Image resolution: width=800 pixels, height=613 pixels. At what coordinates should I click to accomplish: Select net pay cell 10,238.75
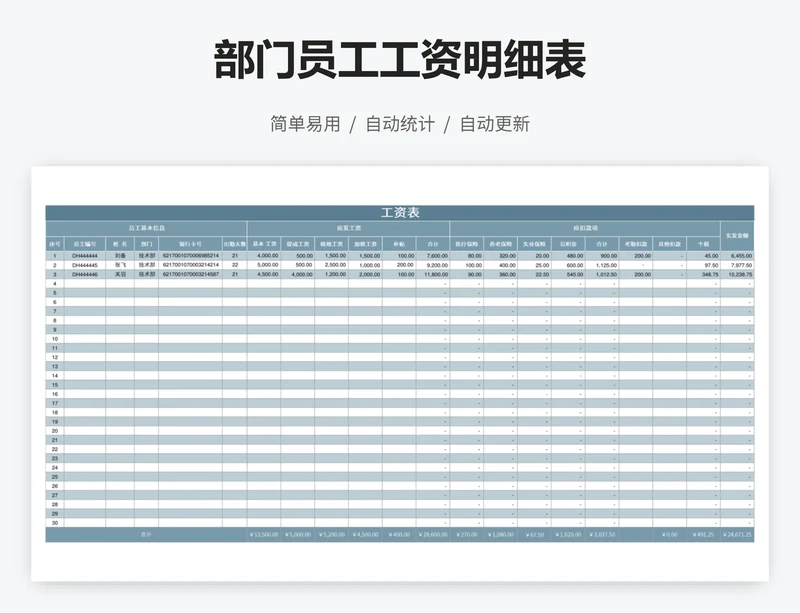[x=737, y=275]
